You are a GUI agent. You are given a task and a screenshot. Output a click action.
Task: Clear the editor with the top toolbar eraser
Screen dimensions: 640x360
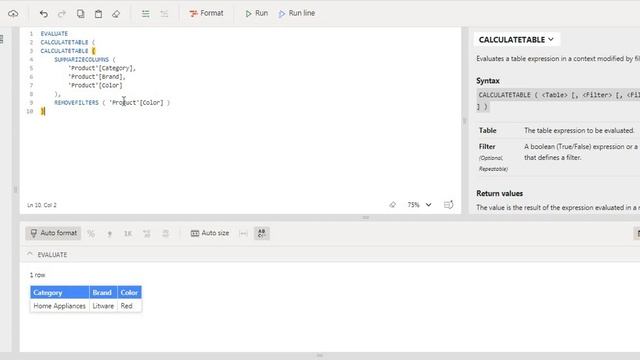(116, 13)
